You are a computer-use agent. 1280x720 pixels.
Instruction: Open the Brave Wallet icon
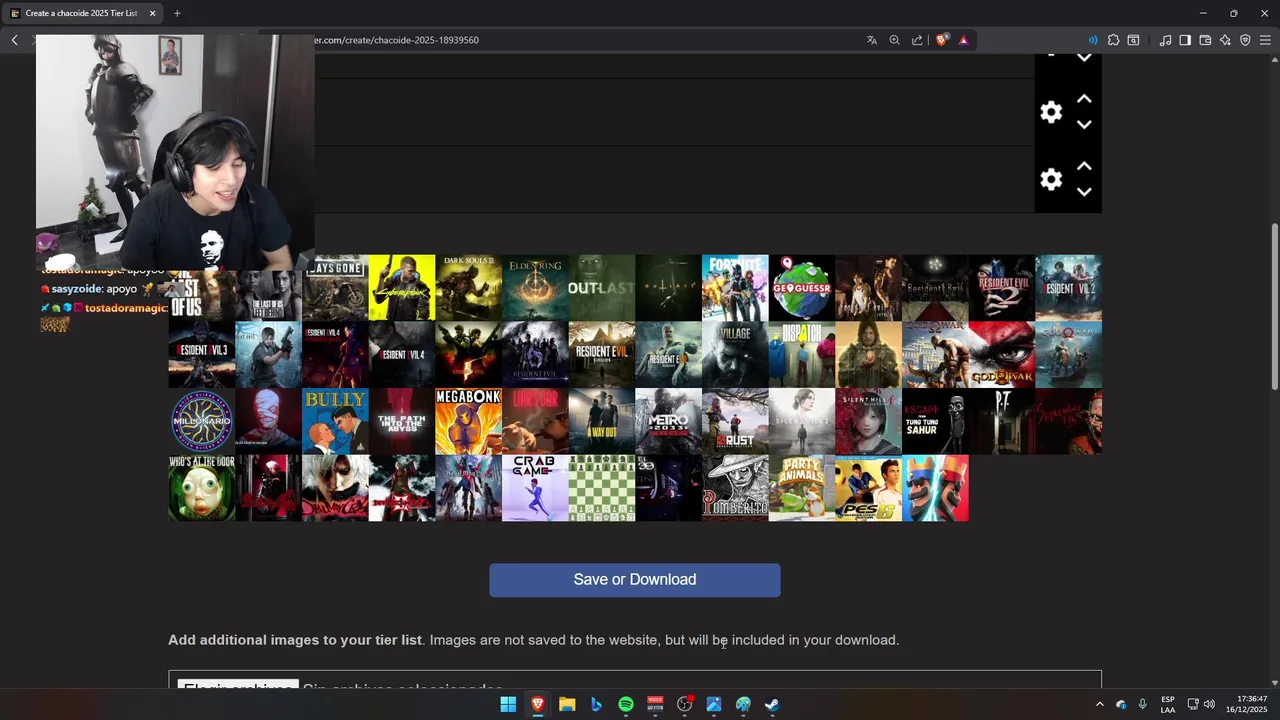(x=1205, y=40)
